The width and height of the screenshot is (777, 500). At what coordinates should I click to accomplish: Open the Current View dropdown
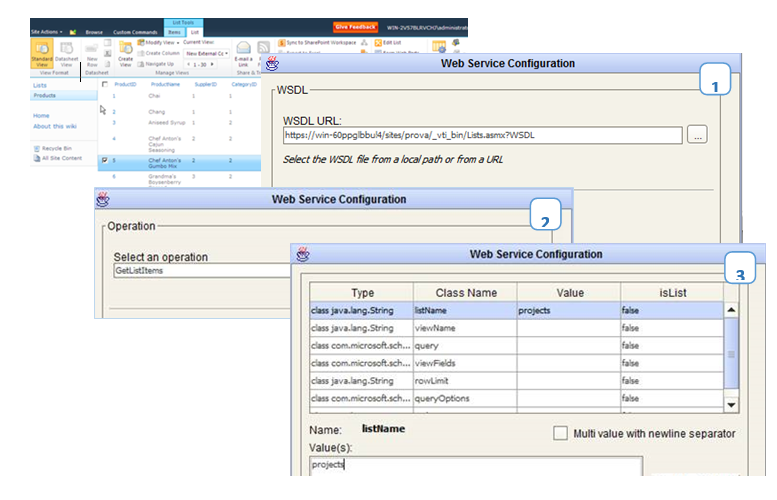click(205, 53)
